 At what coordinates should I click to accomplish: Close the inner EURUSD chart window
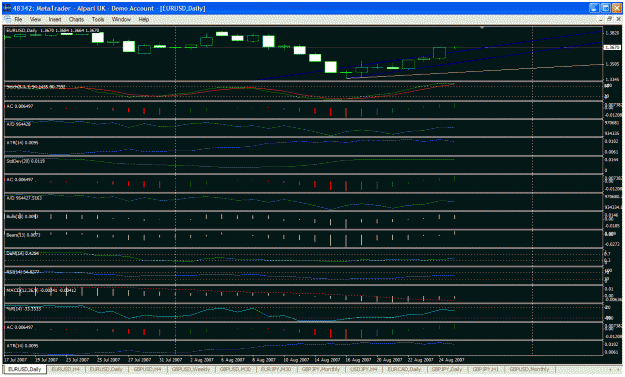tap(618, 19)
